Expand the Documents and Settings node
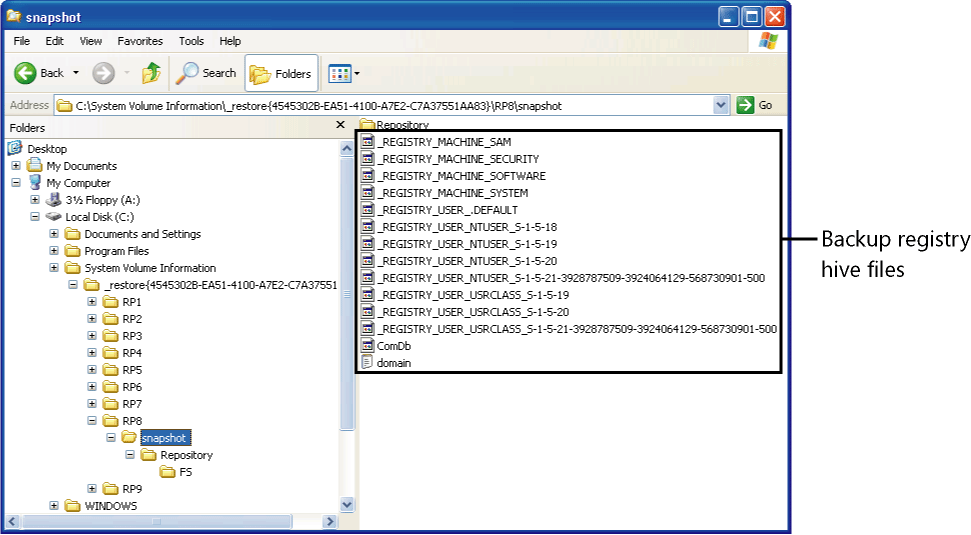Viewport: 971px width, 535px height. pyautogui.click(x=54, y=234)
